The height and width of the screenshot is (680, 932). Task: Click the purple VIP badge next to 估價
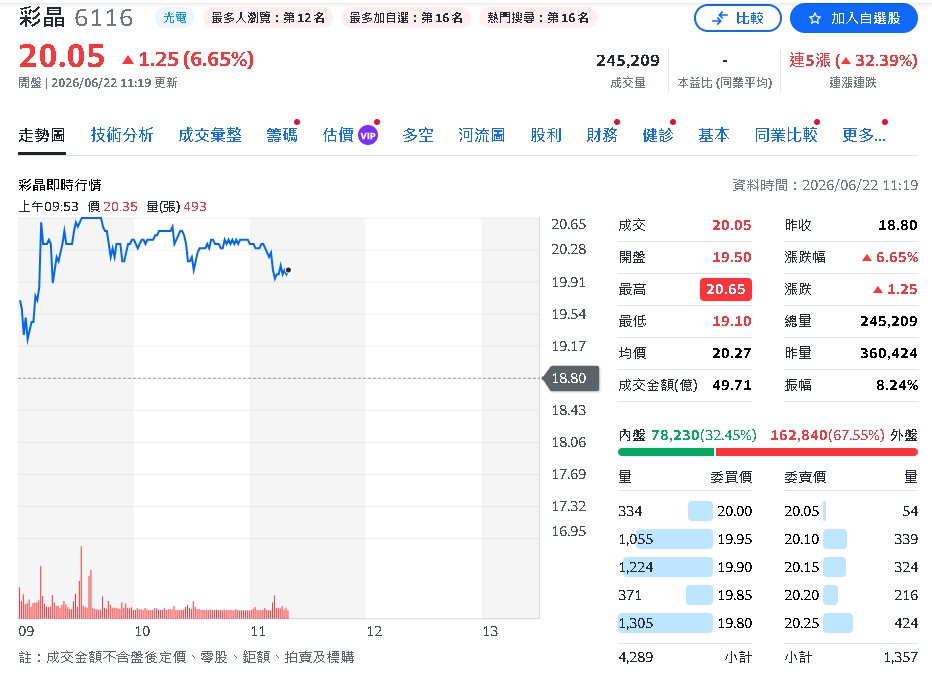tap(368, 136)
